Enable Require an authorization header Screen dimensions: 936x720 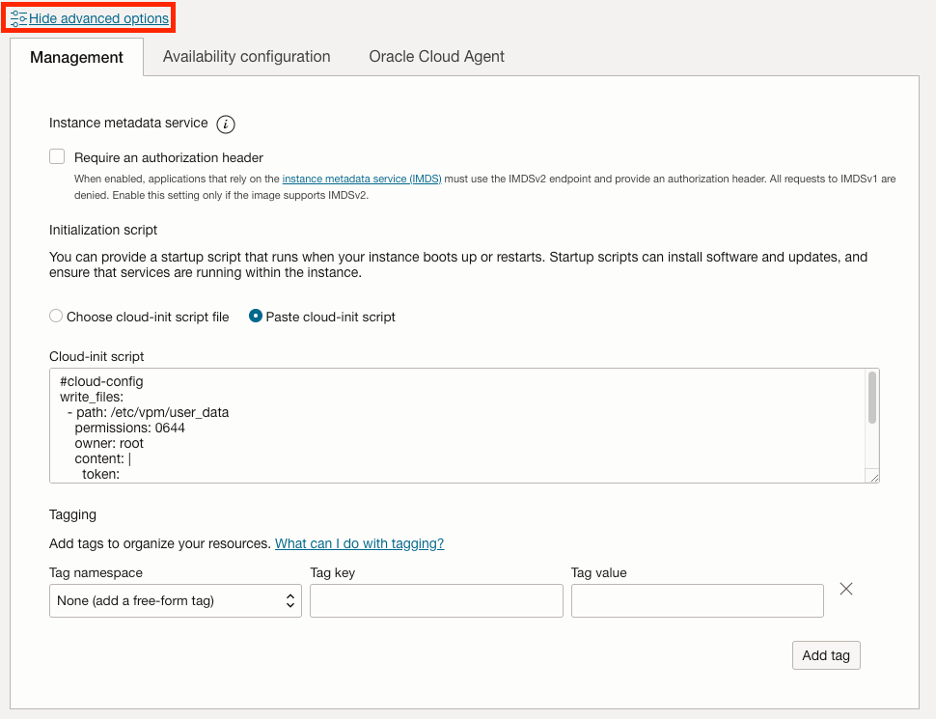(57, 156)
